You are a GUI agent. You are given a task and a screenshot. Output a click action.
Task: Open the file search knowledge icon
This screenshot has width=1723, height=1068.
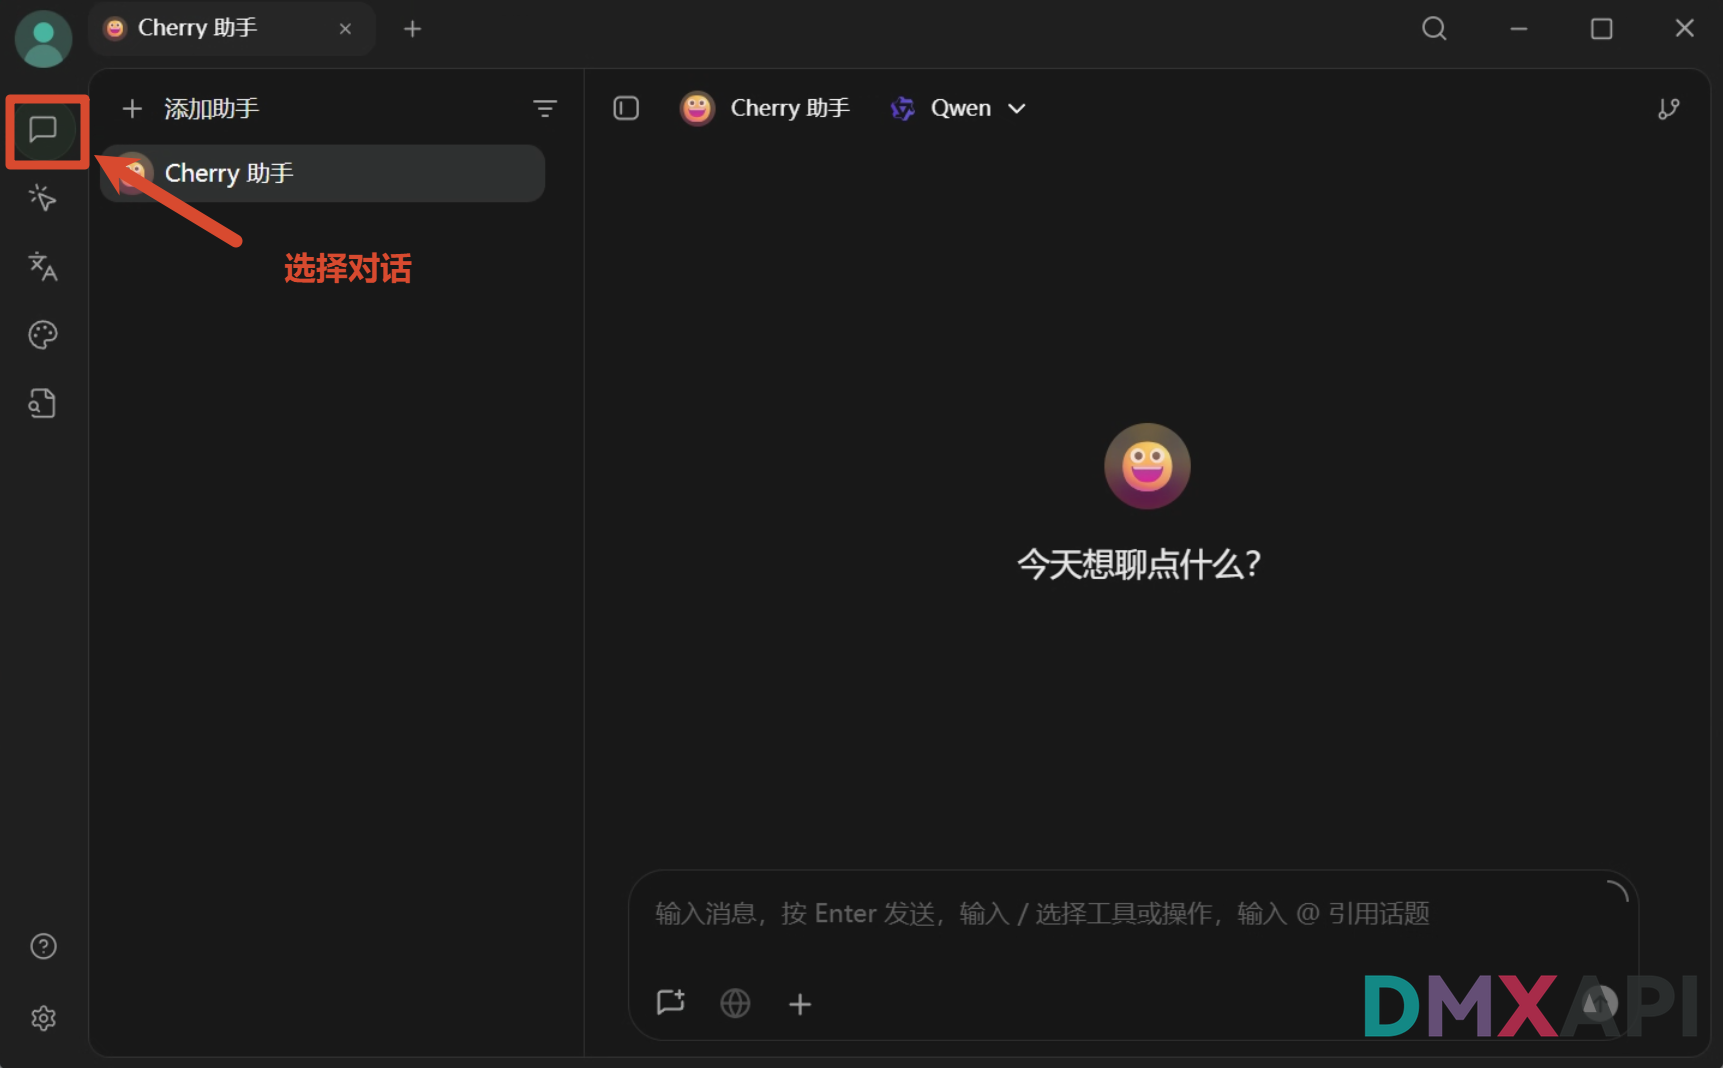(43, 403)
